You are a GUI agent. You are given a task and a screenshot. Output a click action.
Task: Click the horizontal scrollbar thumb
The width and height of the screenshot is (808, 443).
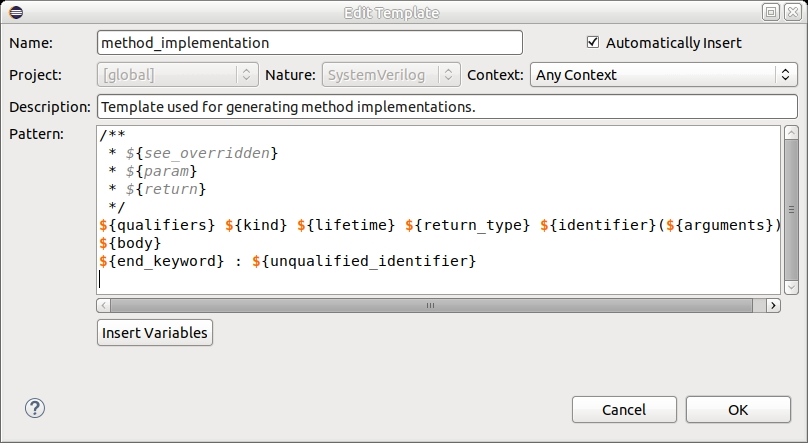click(431, 305)
